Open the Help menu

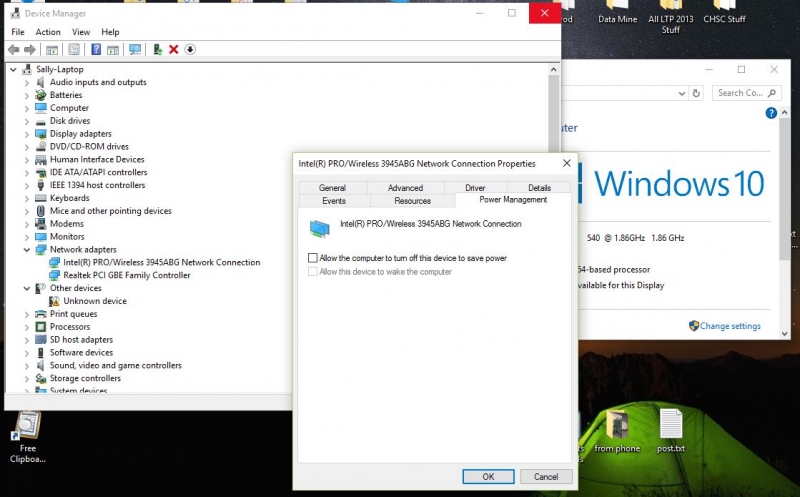pos(110,32)
